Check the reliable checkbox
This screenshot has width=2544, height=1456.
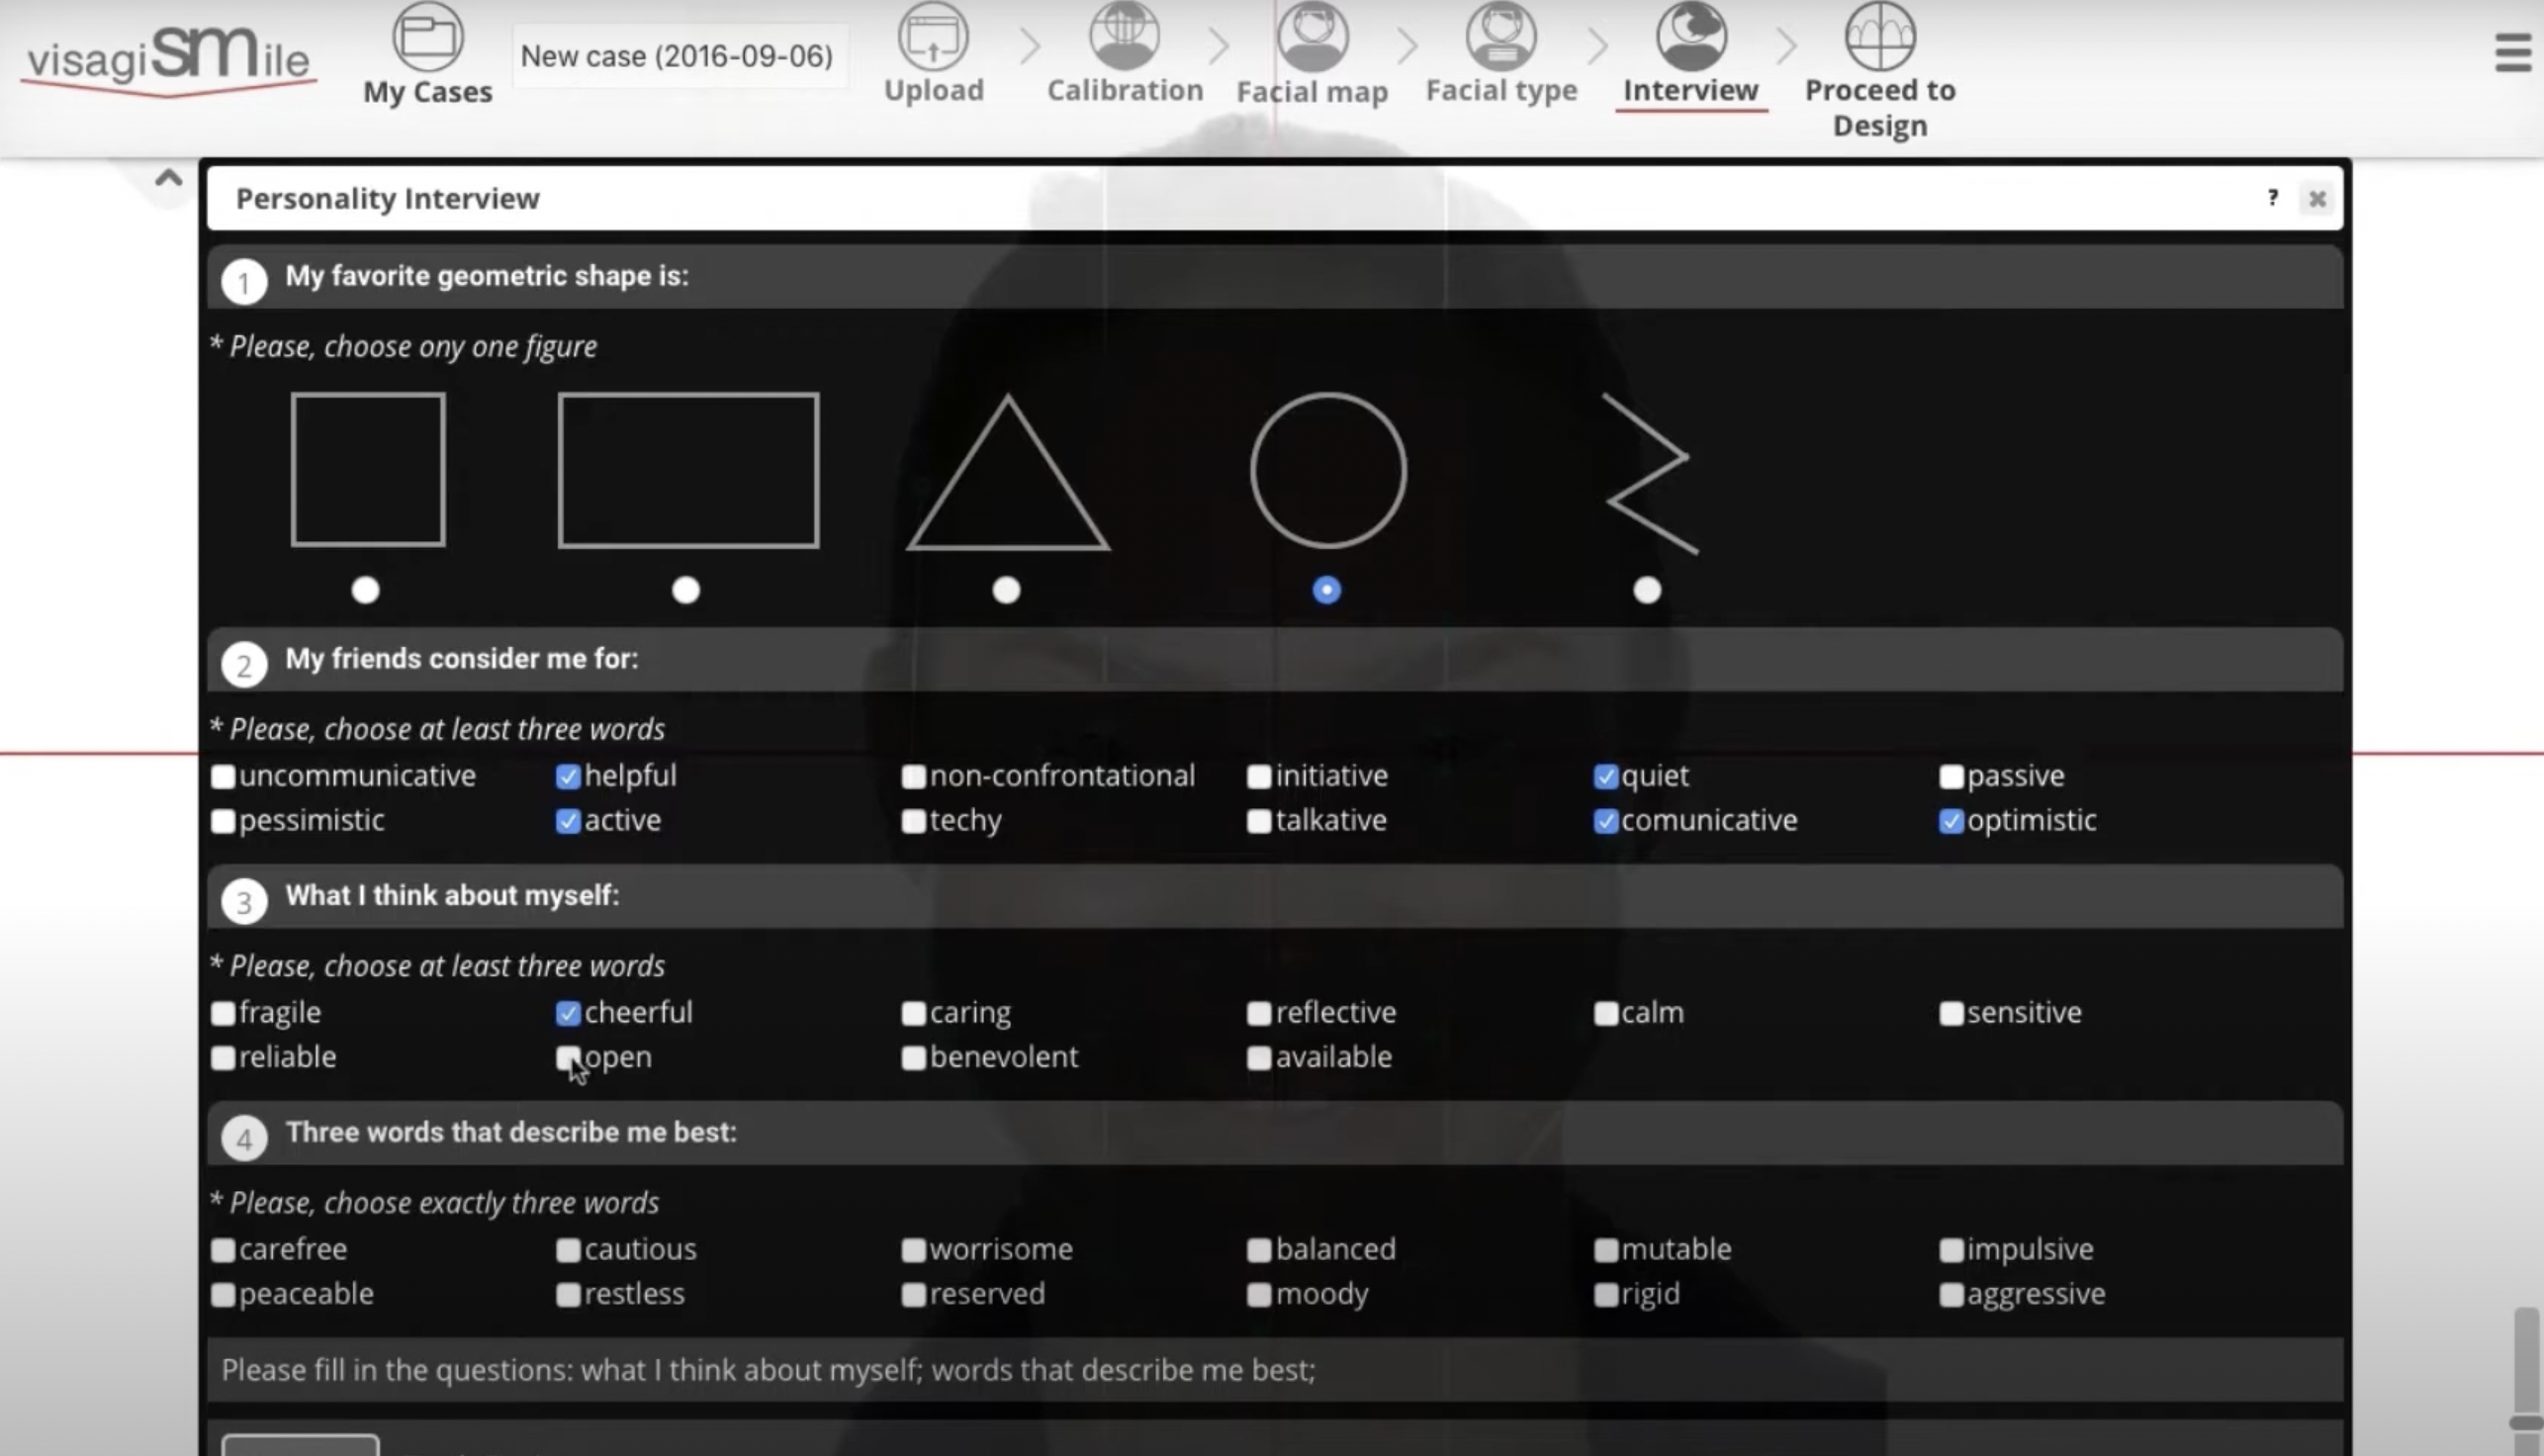click(x=223, y=1058)
